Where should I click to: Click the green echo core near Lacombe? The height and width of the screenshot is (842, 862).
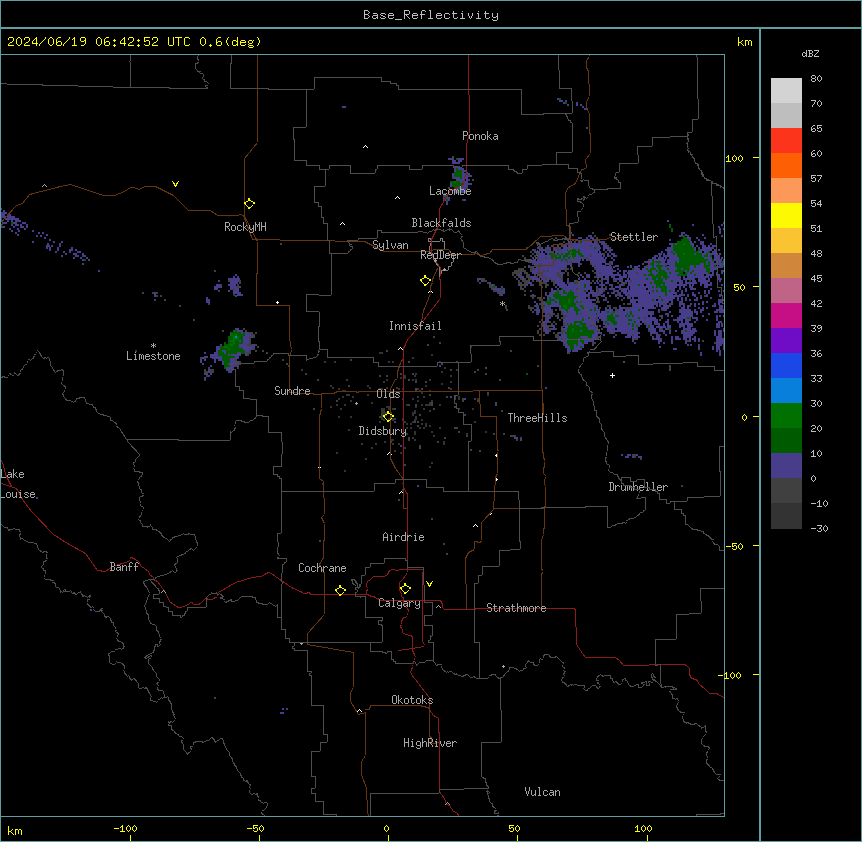(457, 176)
